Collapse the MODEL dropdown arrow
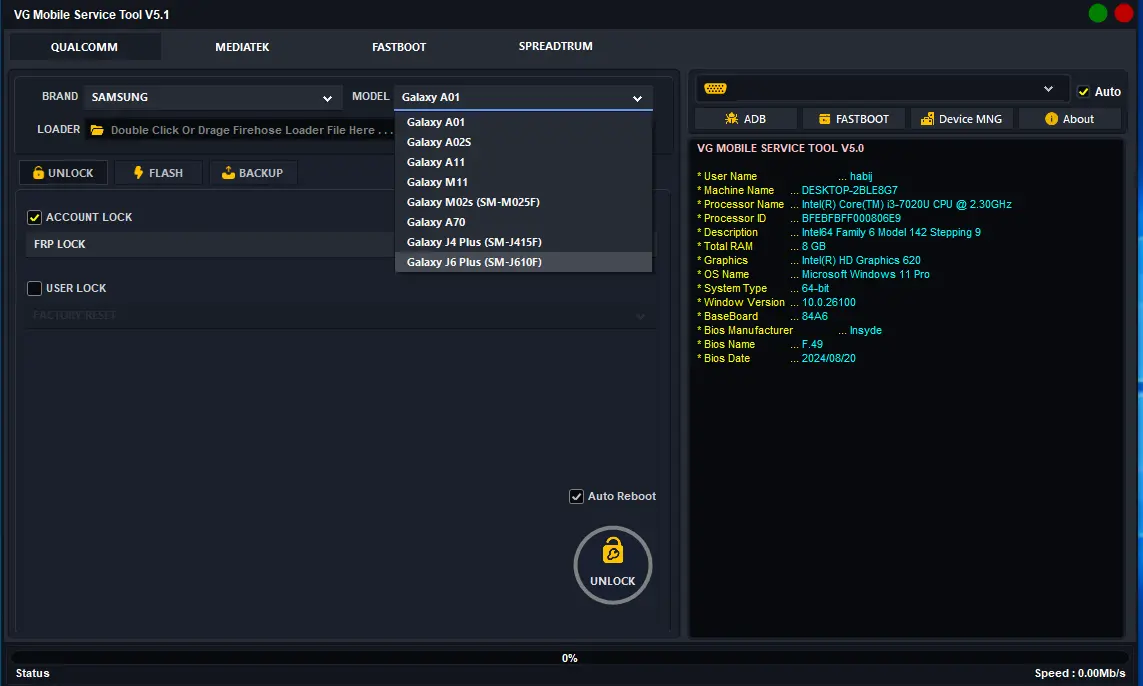 637,98
